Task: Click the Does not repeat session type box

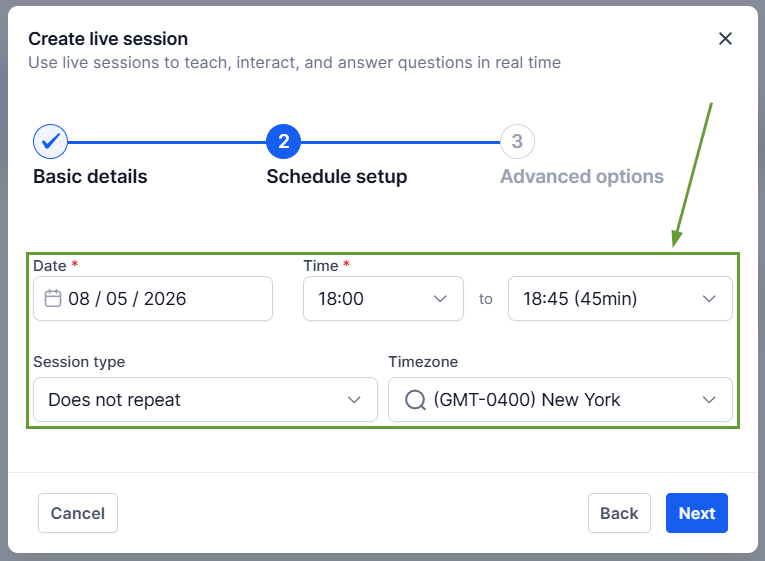Action: [190, 400]
